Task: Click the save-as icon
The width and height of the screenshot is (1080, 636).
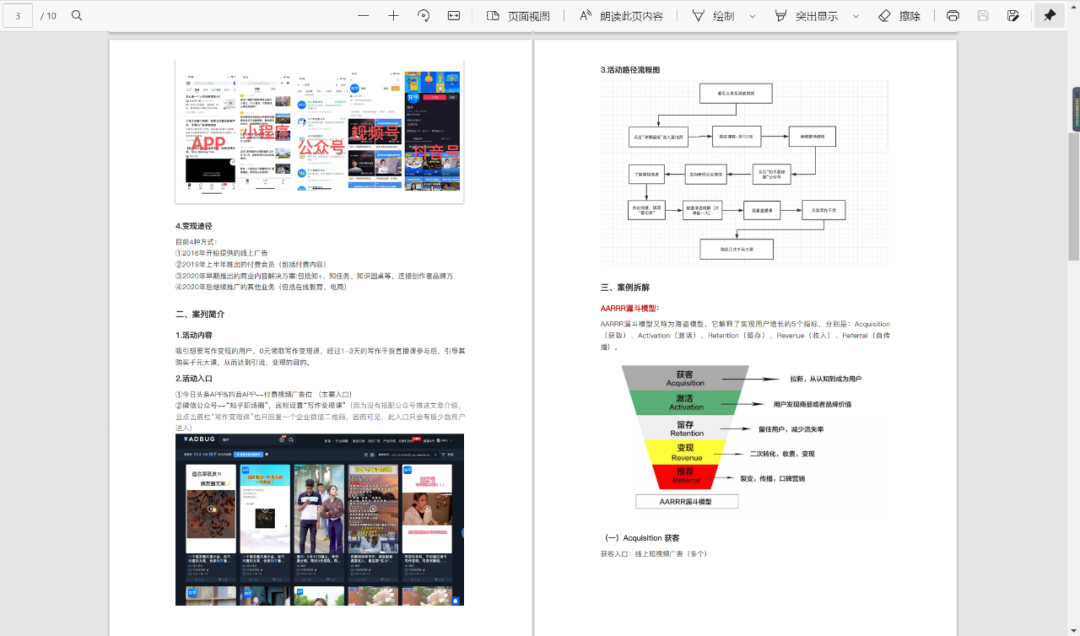Action: [x=1012, y=15]
